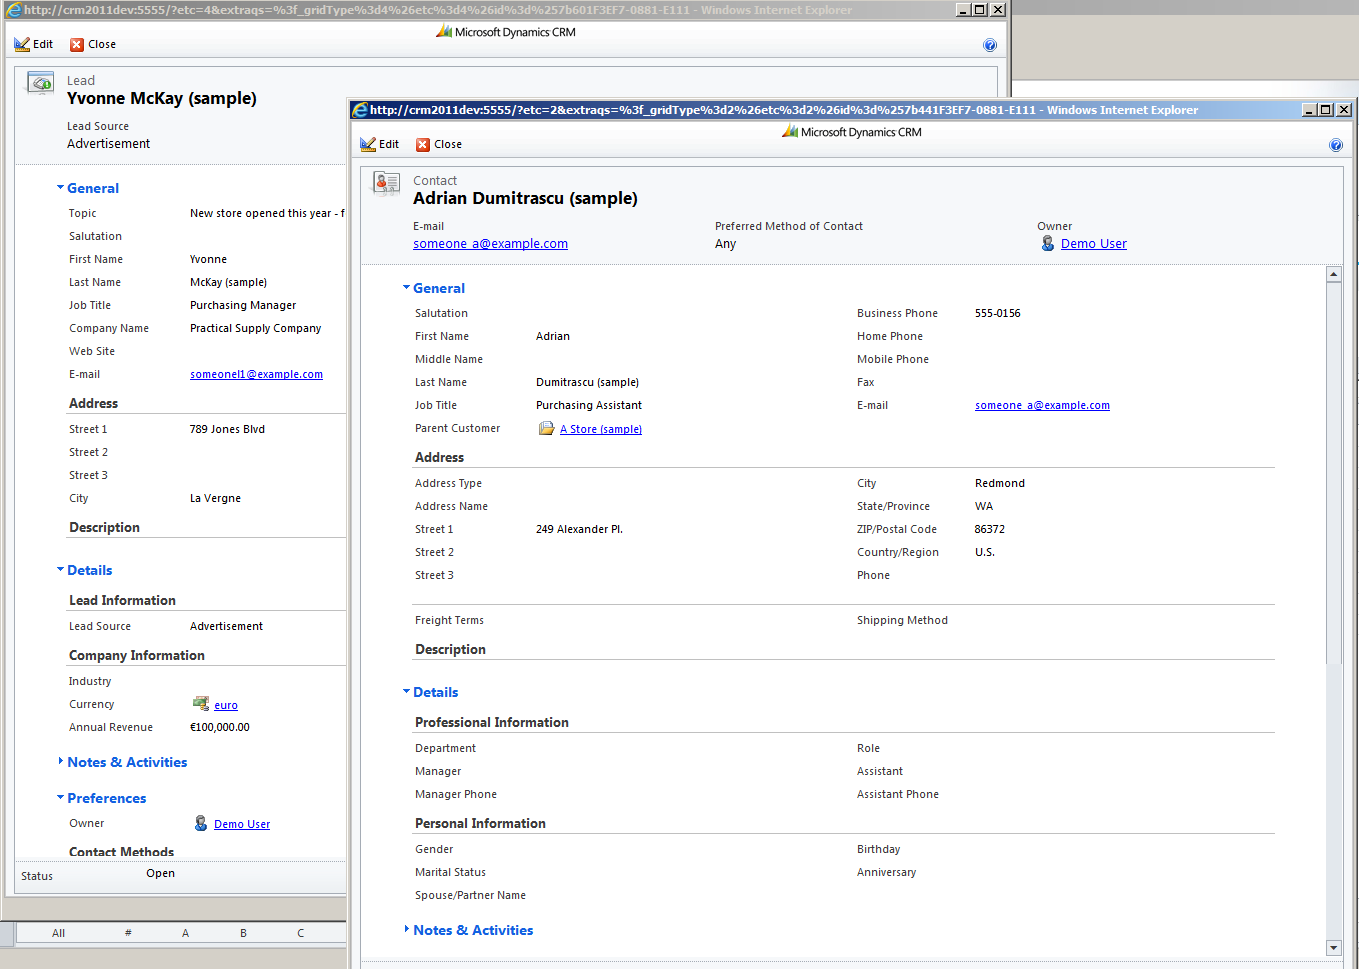Select the All tab in the alphabet bar

point(58,932)
